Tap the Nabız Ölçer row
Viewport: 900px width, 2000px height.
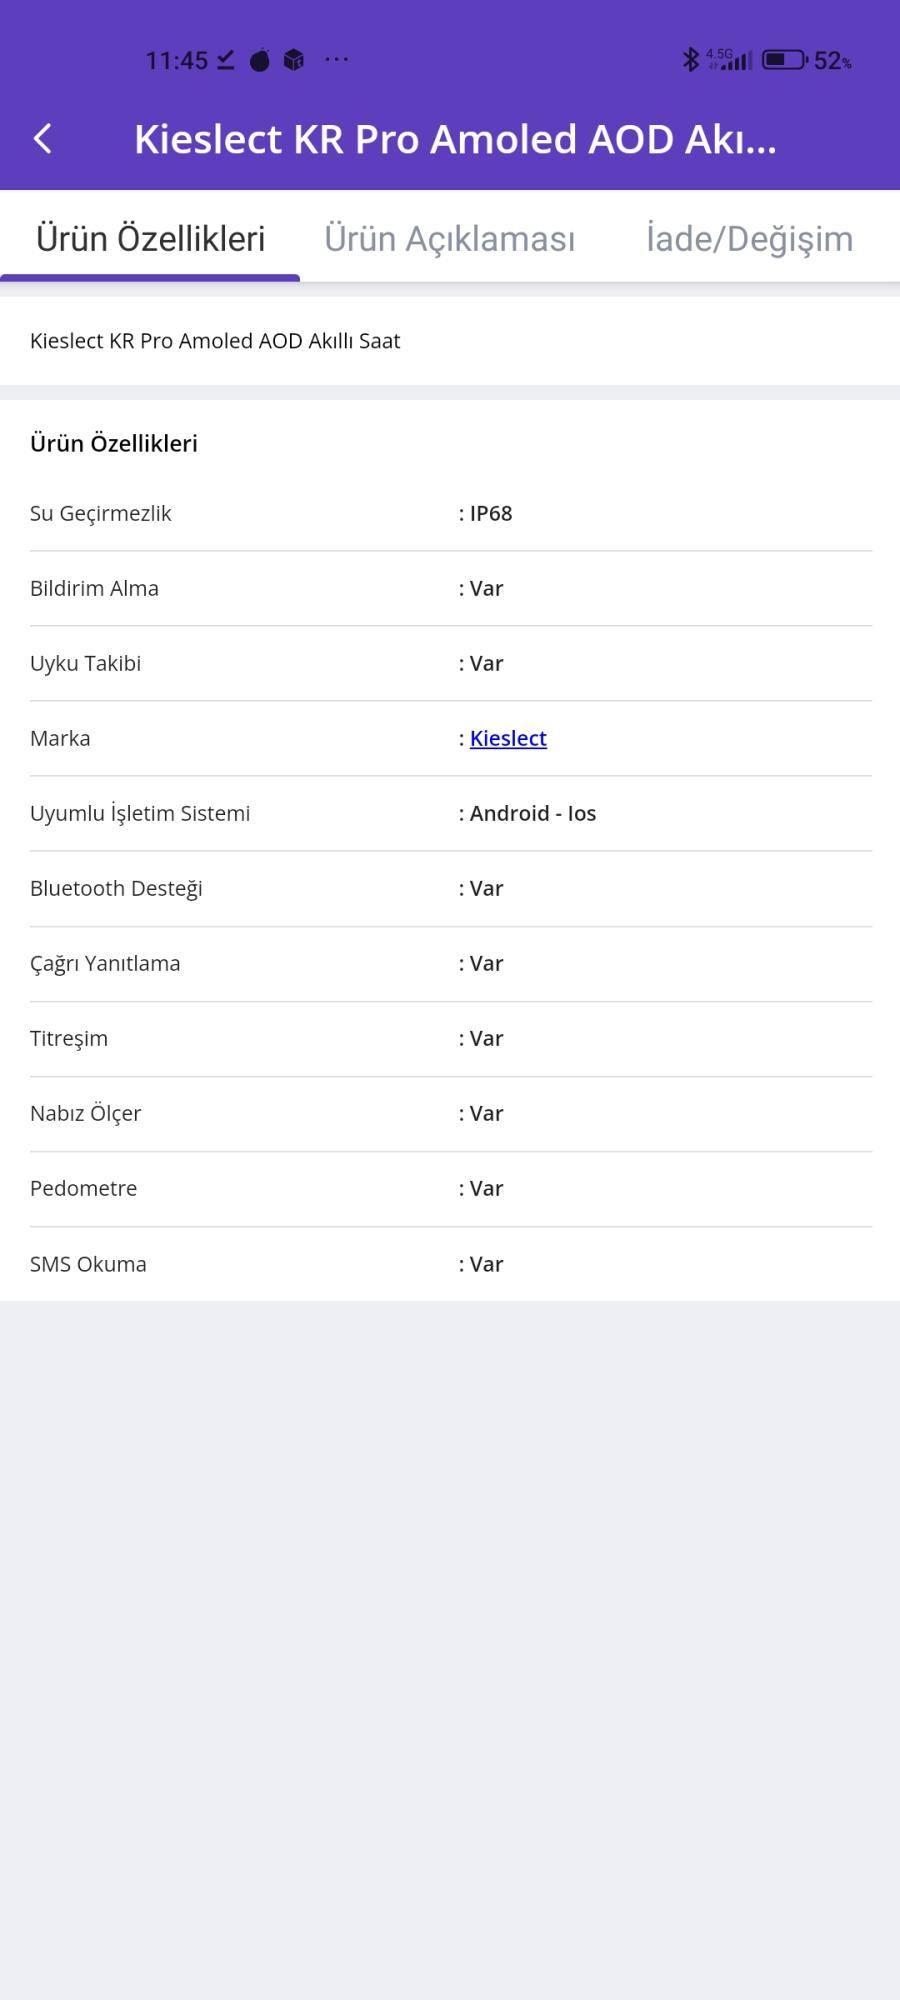(450, 1113)
